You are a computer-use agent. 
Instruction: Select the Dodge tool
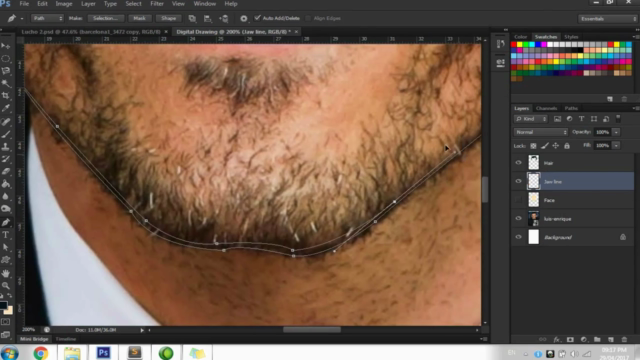tap(6, 209)
